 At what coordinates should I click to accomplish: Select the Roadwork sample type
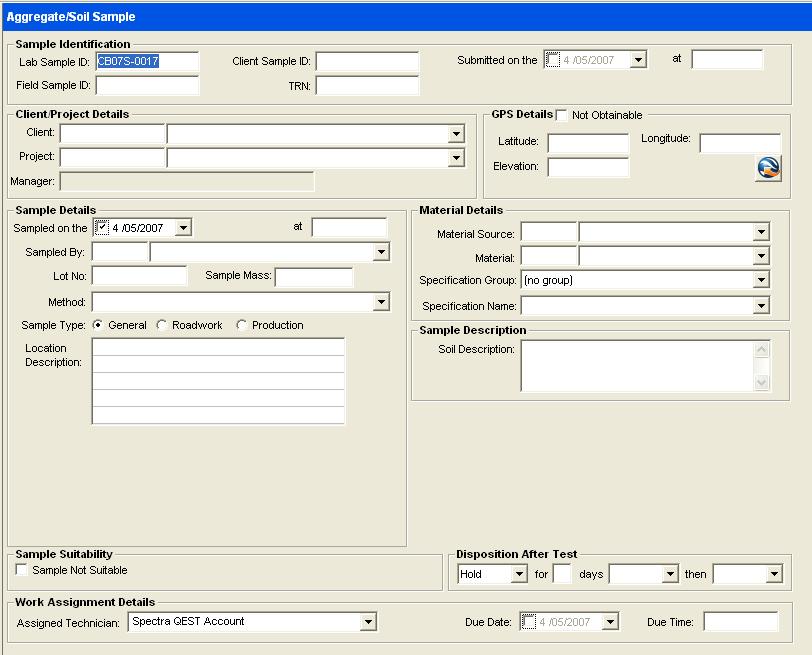(x=162, y=325)
